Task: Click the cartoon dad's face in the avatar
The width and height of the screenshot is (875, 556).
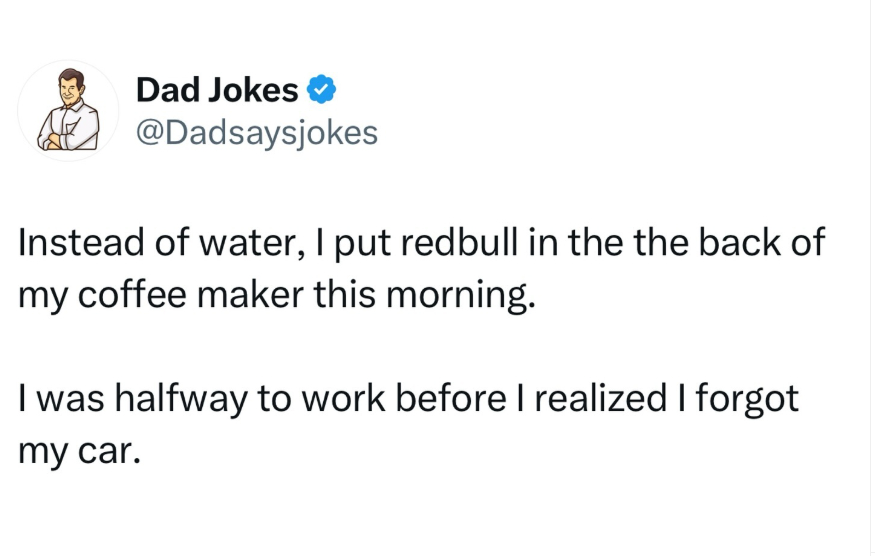Action: [x=69, y=88]
